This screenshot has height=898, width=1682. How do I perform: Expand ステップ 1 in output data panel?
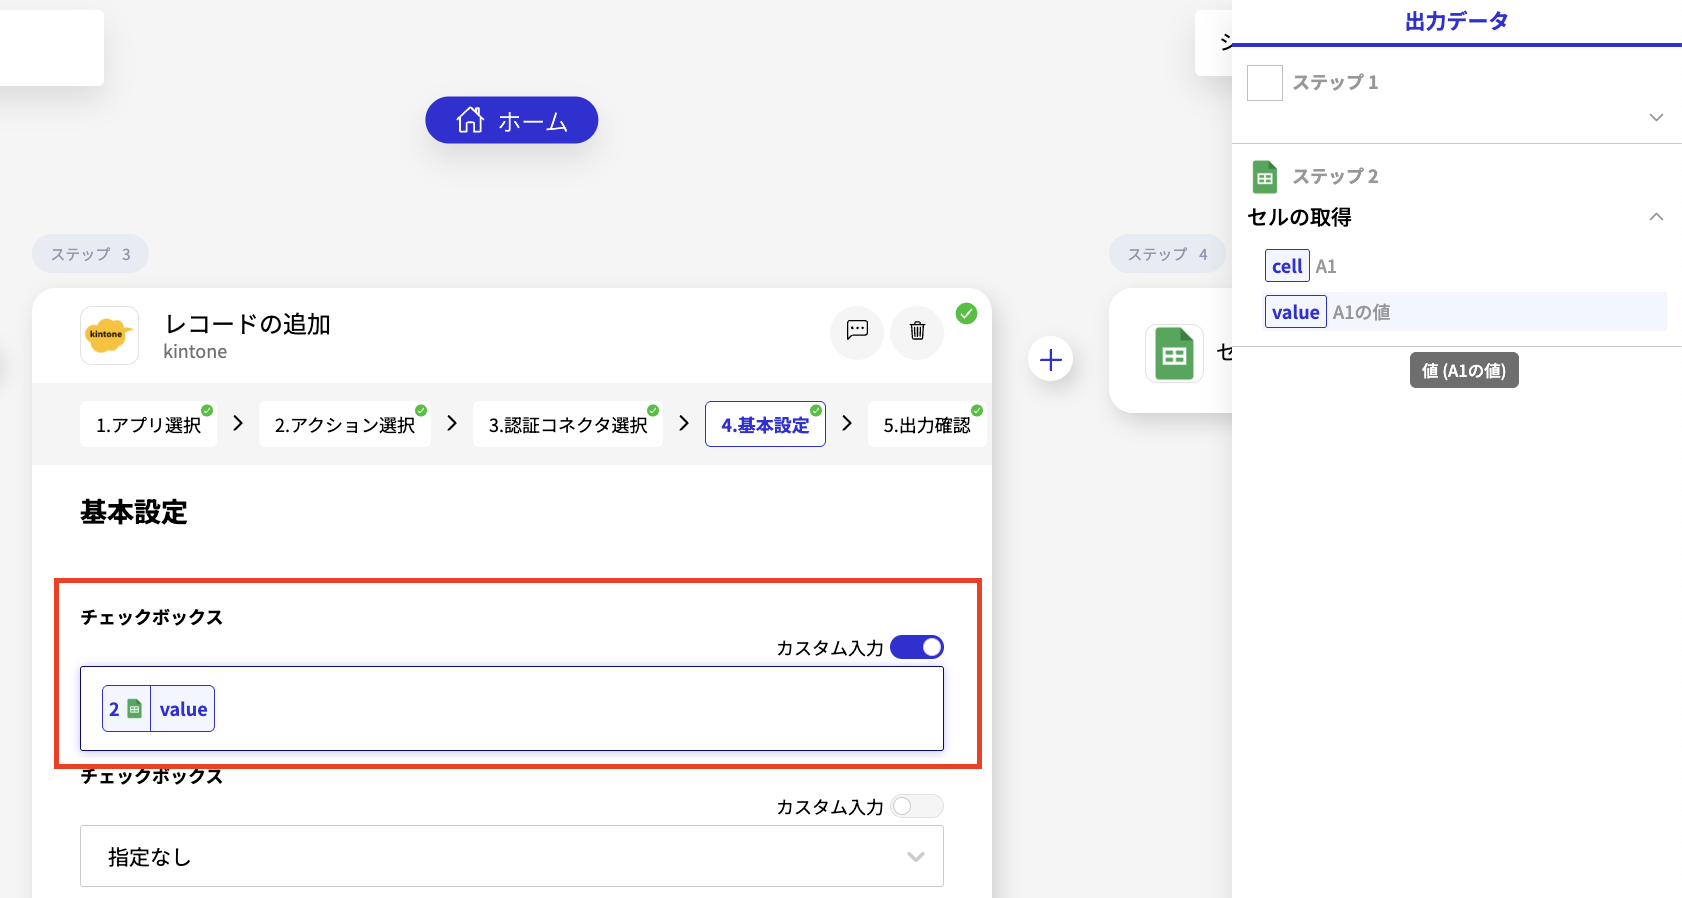(1656, 117)
